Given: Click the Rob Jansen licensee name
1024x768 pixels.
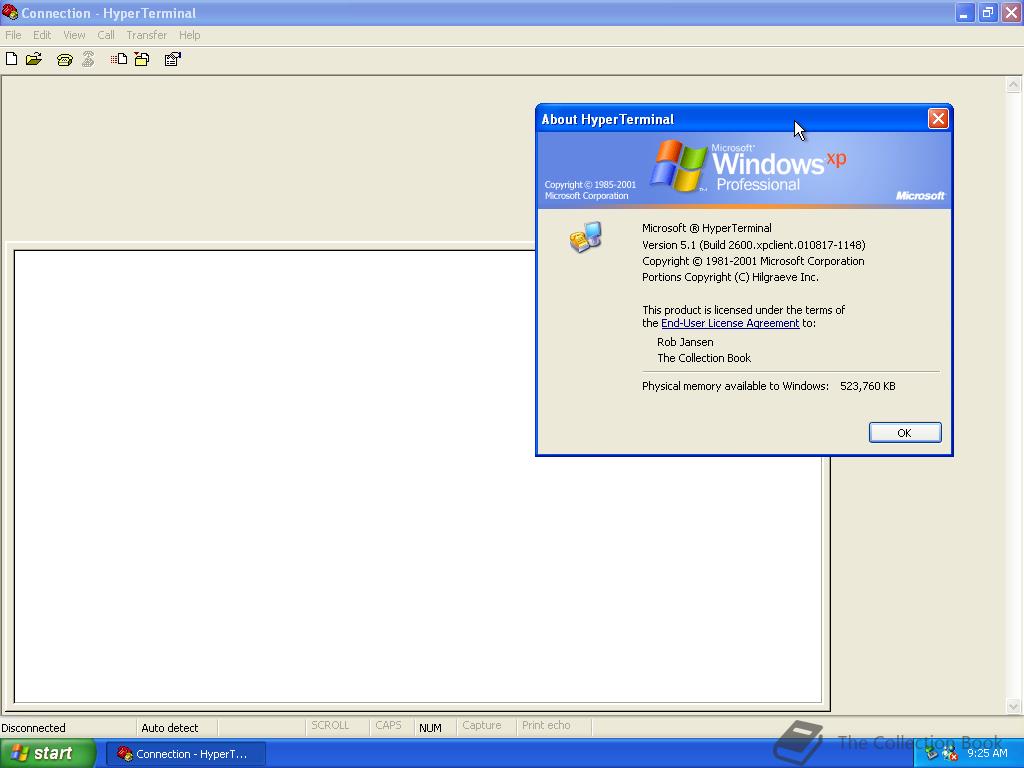Looking at the screenshot, I should pos(685,342).
